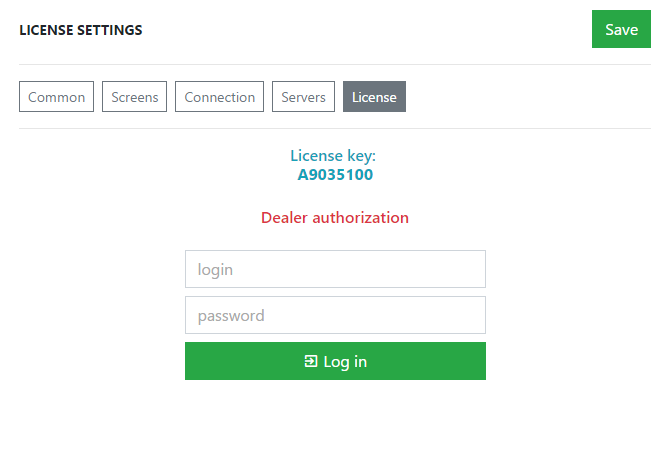Submit credentials with the Log in button

[x=335, y=361]
